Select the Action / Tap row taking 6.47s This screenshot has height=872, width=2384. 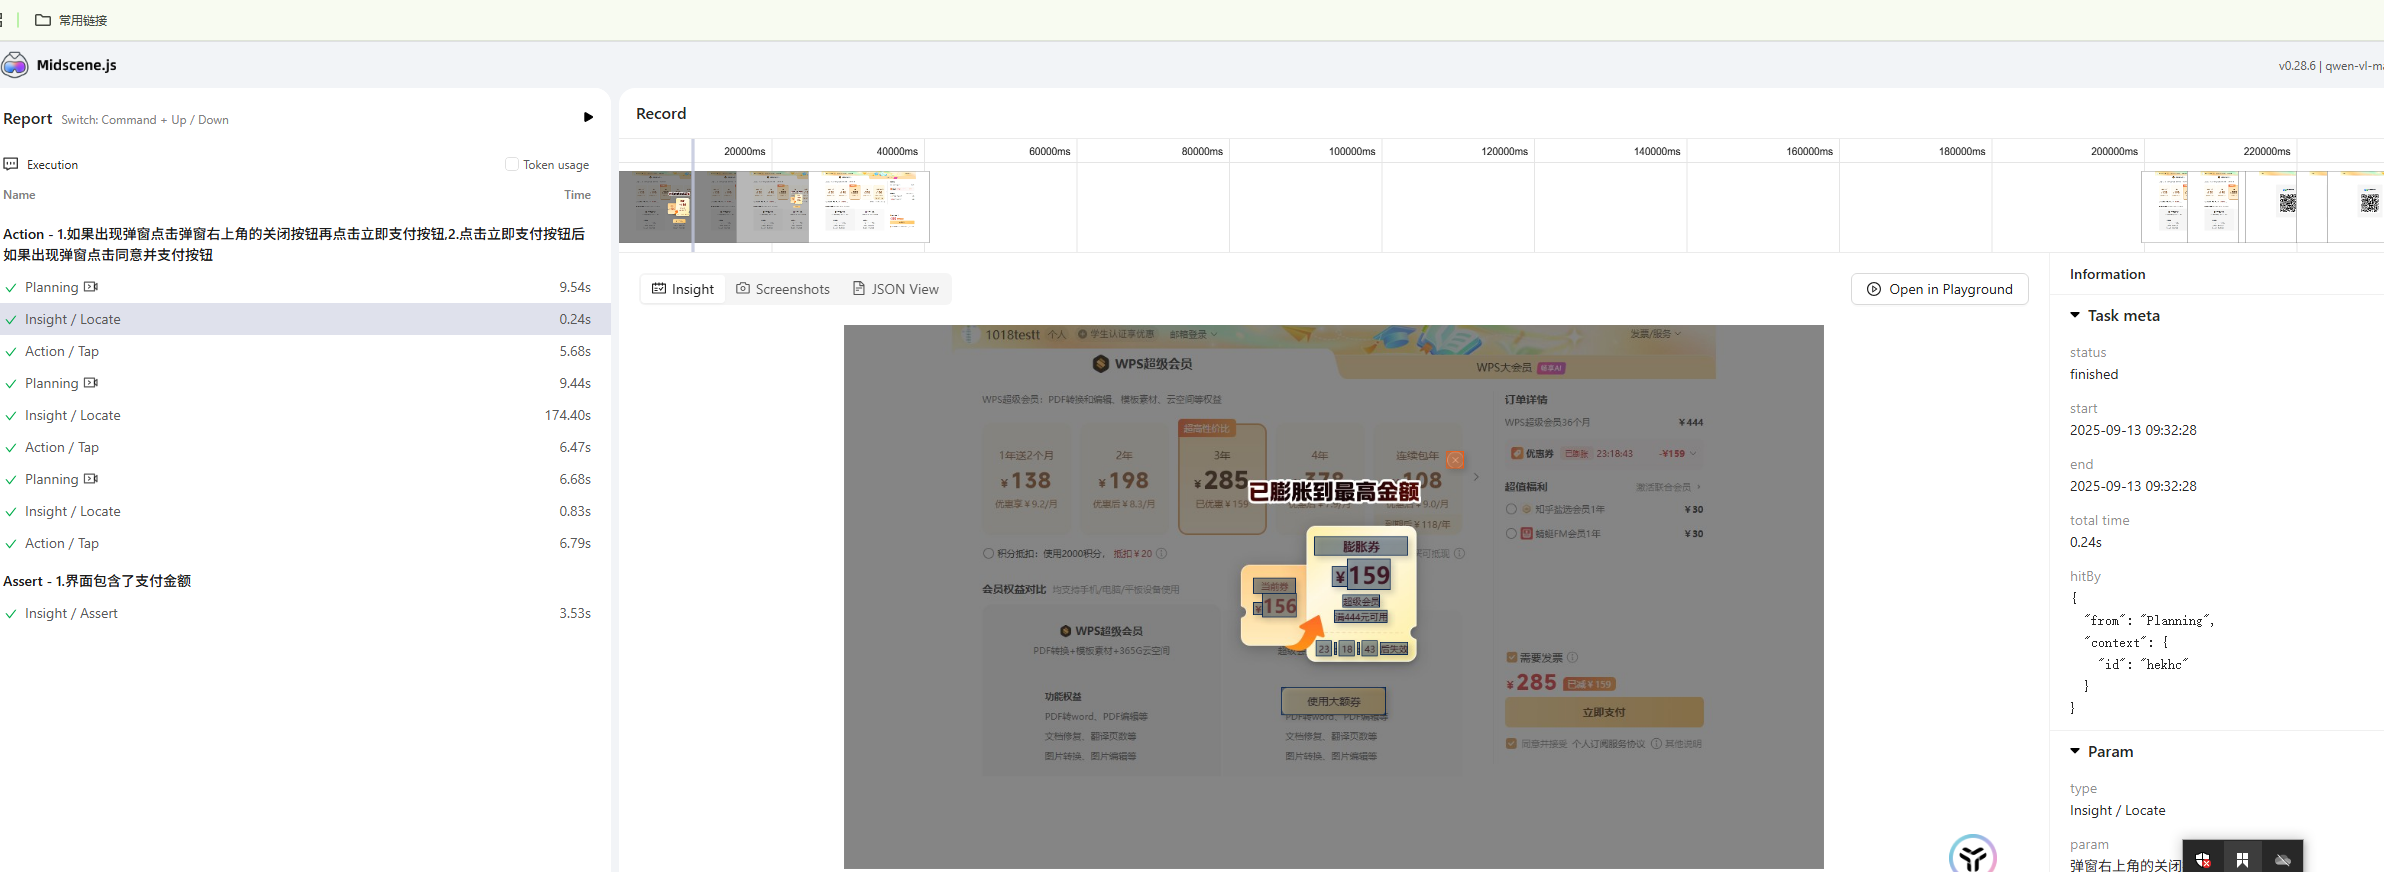pyautogui.click(x=305, y=447)
